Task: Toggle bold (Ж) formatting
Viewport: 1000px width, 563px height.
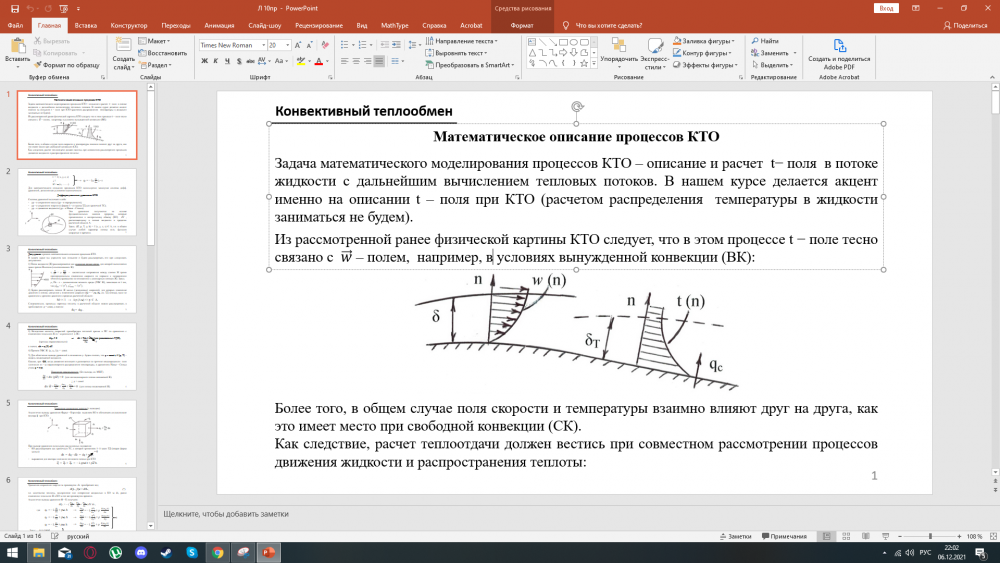Action: (203, 61)
